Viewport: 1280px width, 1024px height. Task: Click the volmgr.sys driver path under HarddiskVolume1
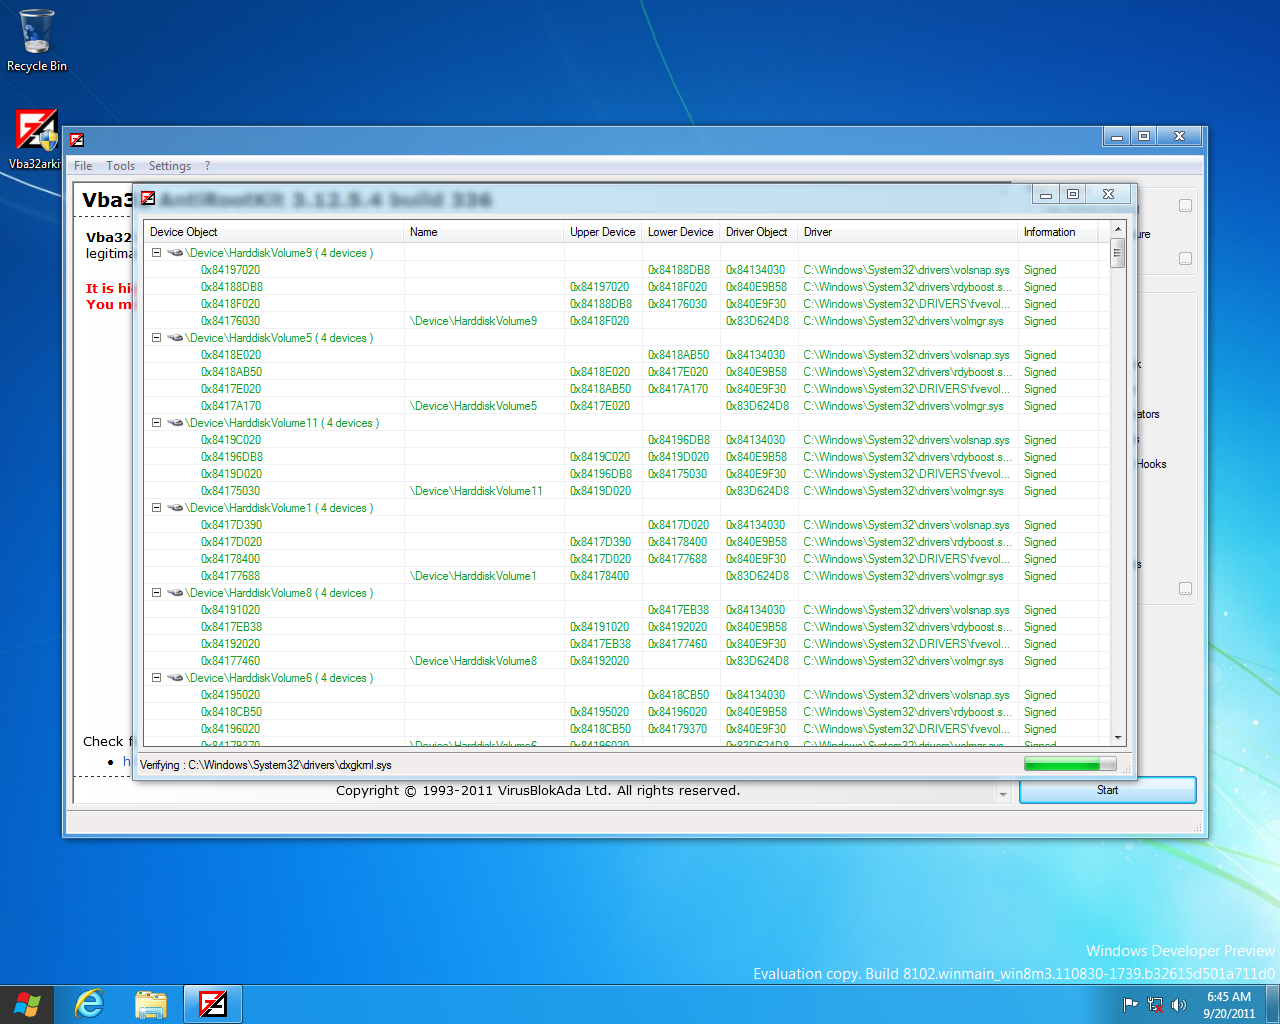coord(903,576)
